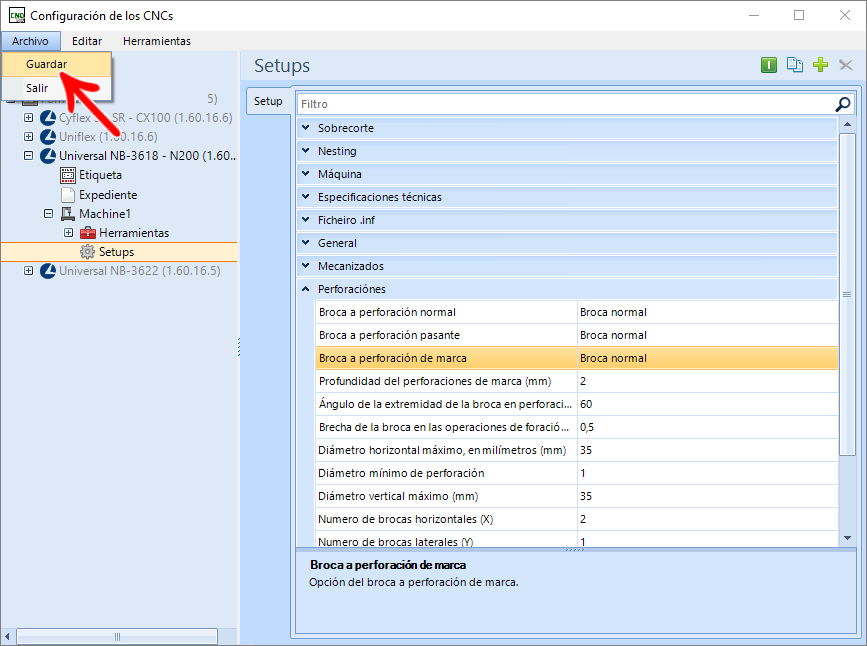Expand the Universal NB-3622 tree node
Screen dimensions: 867x646
28,271
